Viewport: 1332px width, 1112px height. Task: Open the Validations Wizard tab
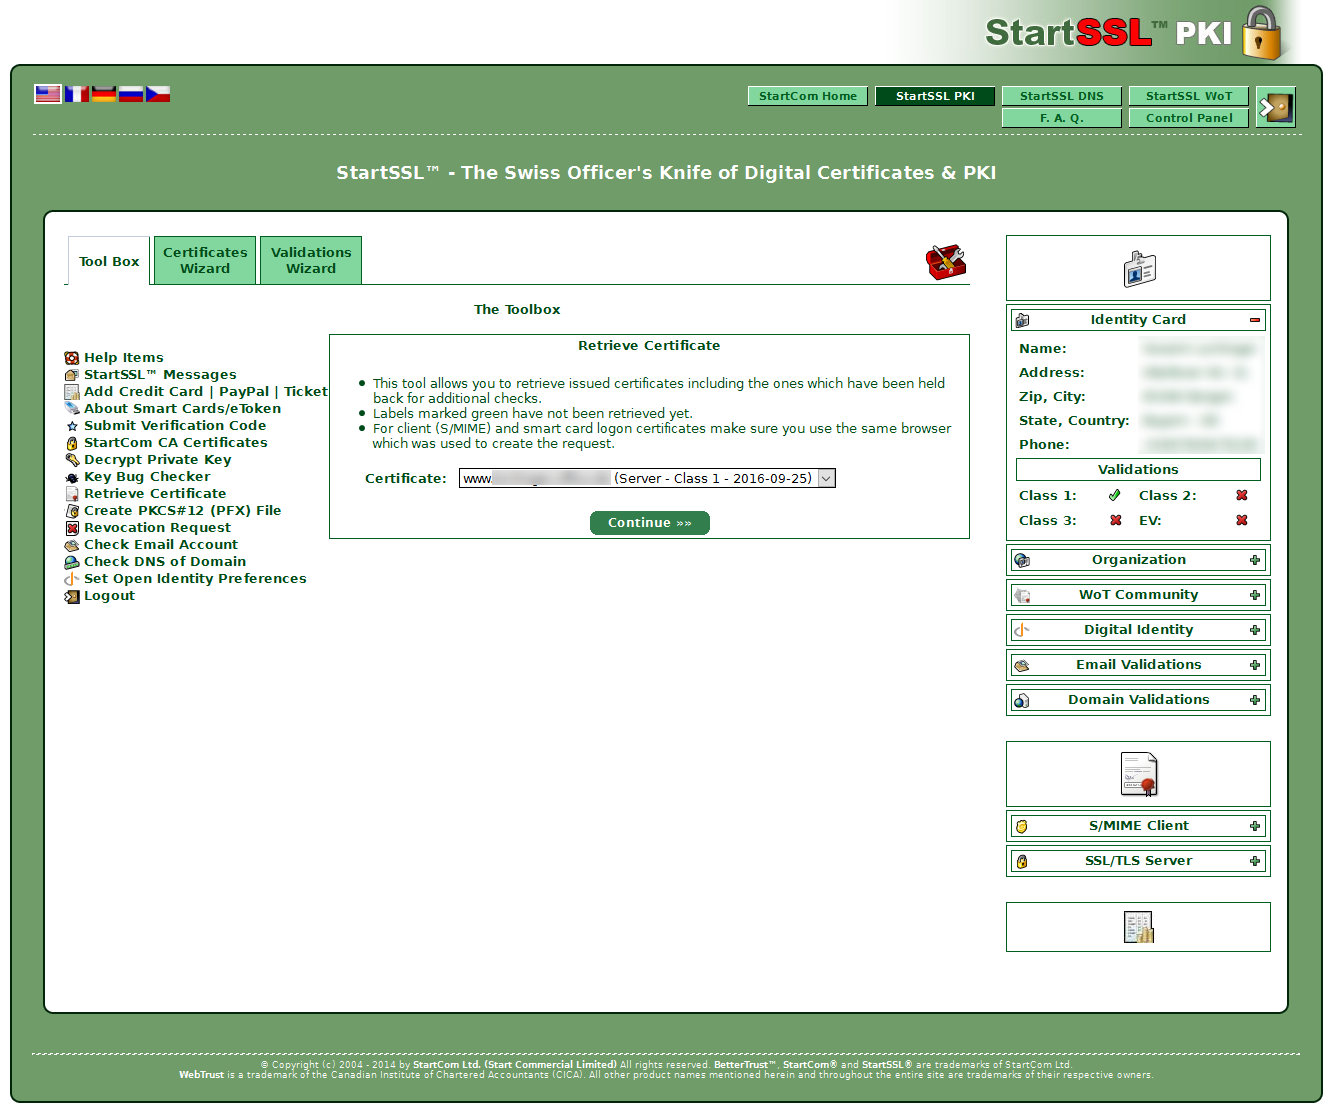(311, 260)
